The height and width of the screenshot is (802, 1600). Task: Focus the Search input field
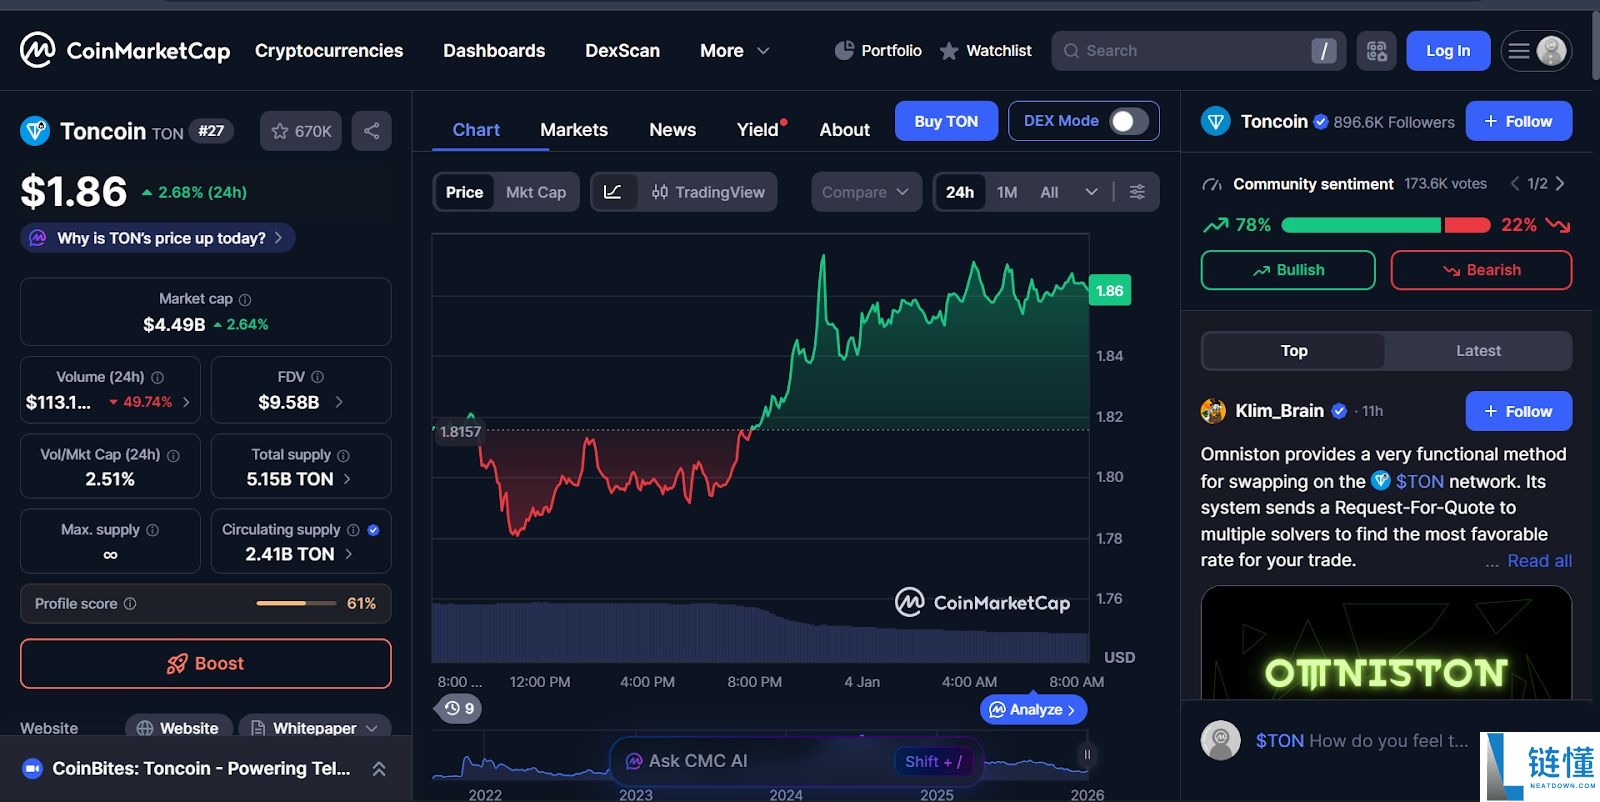pos(1198,51)
